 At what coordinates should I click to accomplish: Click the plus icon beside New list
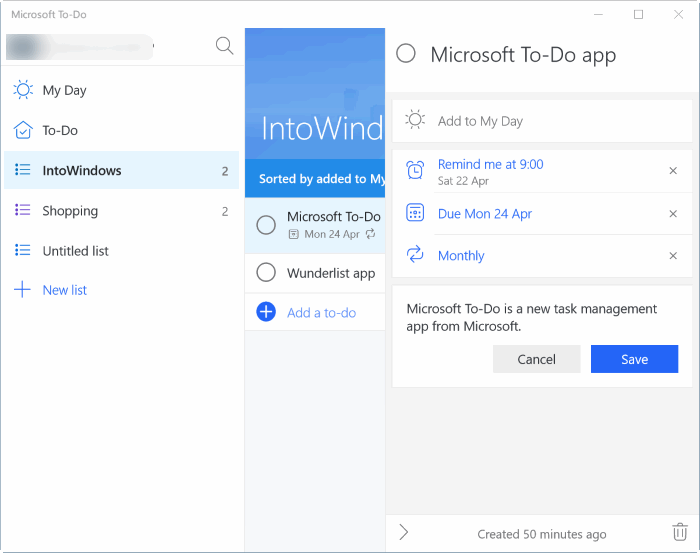click(22, 290)
